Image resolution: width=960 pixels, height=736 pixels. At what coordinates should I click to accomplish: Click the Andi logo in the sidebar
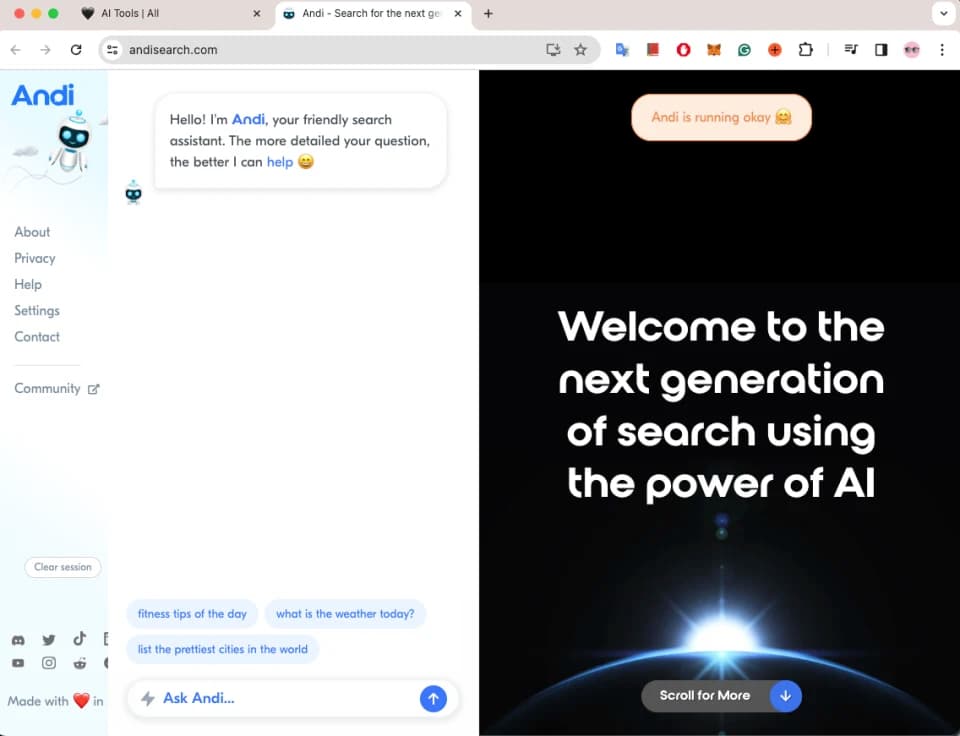click(43, 96)
